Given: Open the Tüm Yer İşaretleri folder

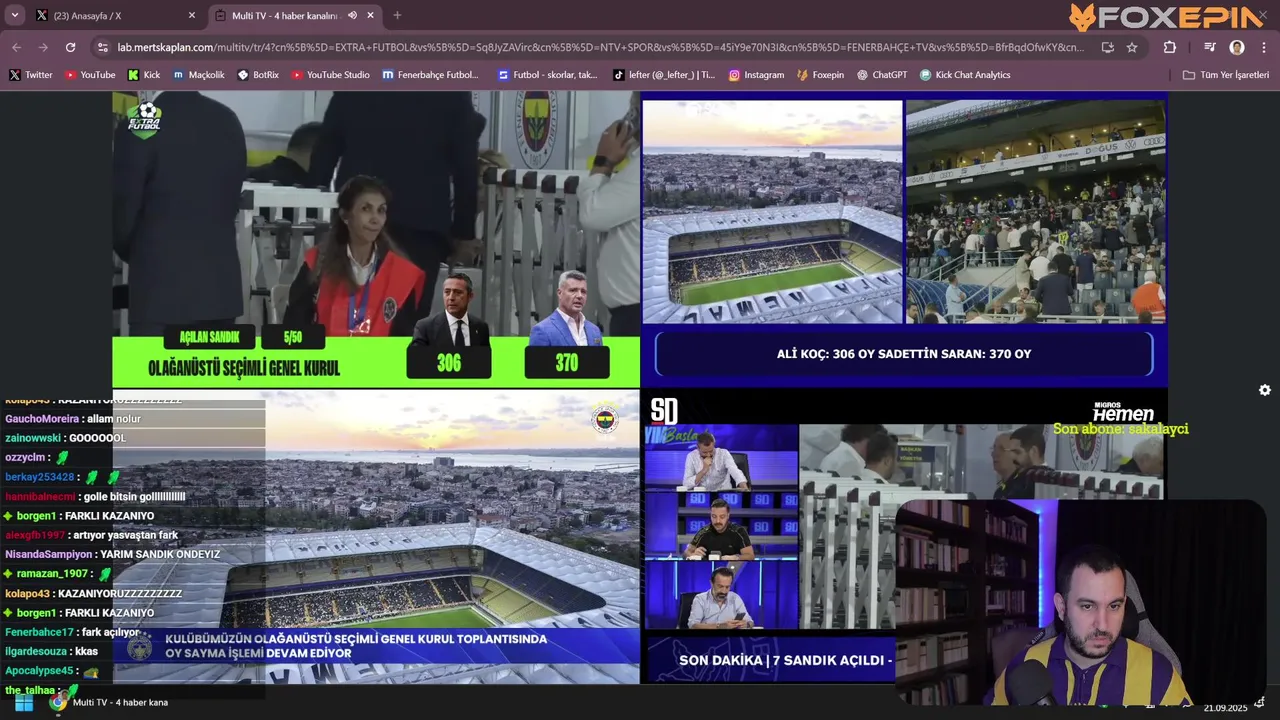Looking at the screenshot, I should click(x=1225, y=75).
